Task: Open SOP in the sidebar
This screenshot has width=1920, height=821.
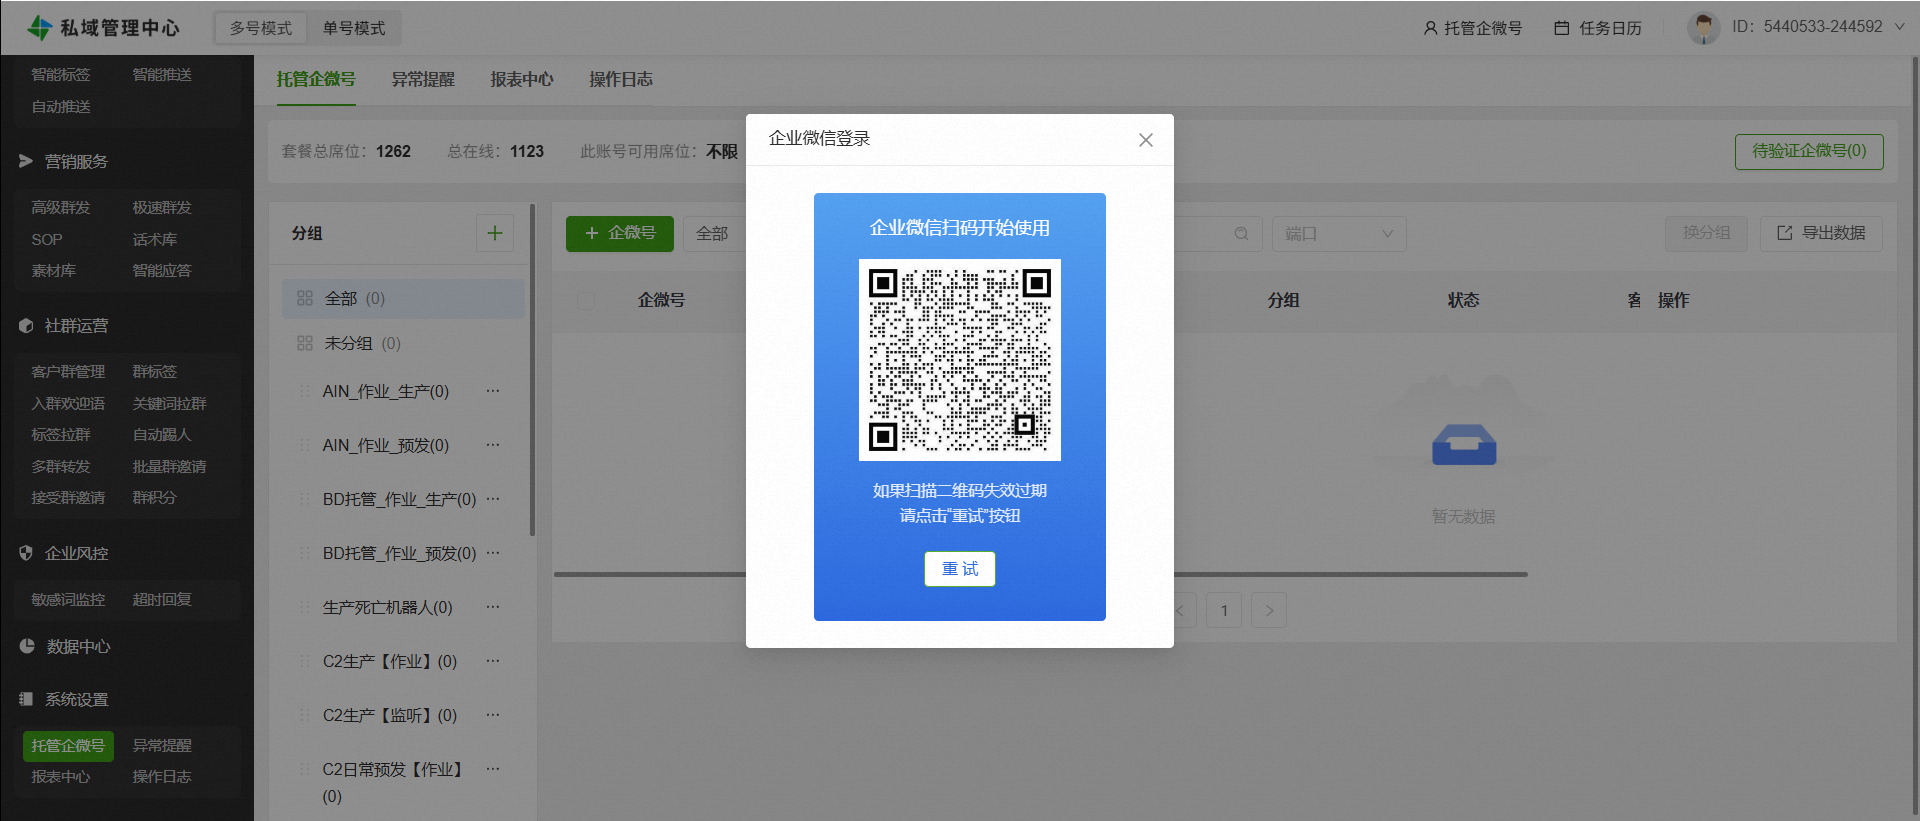Action: (47, 239)
